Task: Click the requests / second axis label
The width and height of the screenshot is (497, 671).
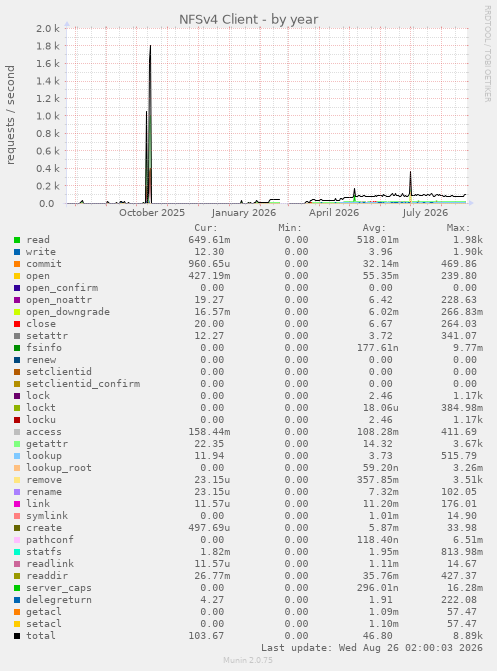Action: (x=10, y=115)
